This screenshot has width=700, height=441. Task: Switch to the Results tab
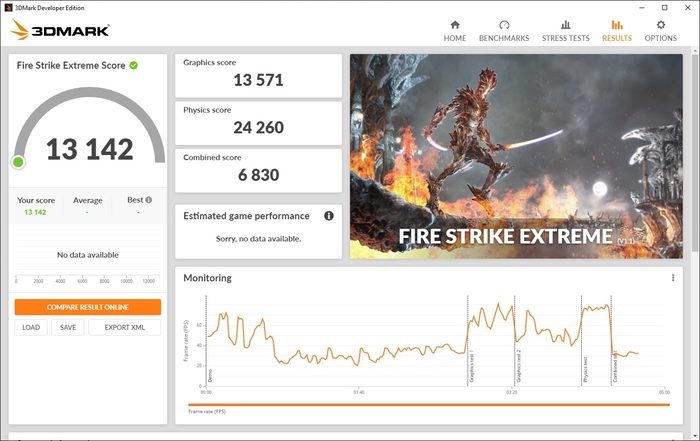[616, 30]
